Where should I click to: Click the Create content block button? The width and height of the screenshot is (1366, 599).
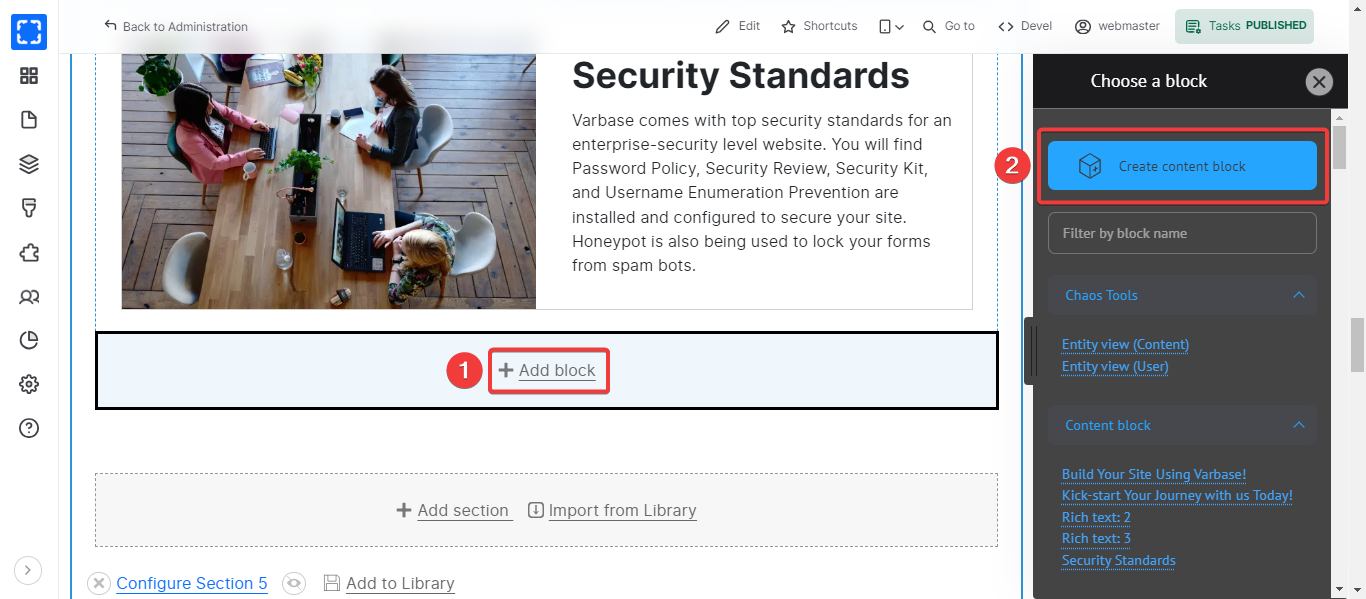coord(1182,166)
